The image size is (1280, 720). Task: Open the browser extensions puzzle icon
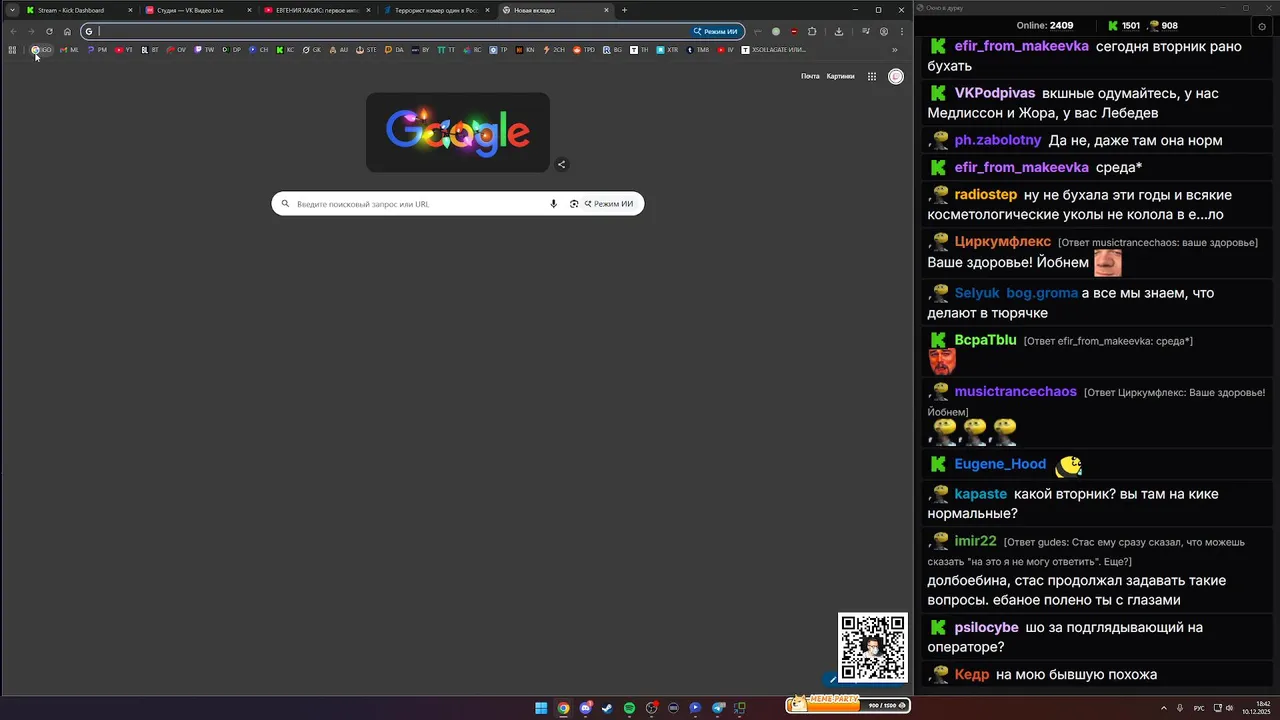tap(812, 31)
